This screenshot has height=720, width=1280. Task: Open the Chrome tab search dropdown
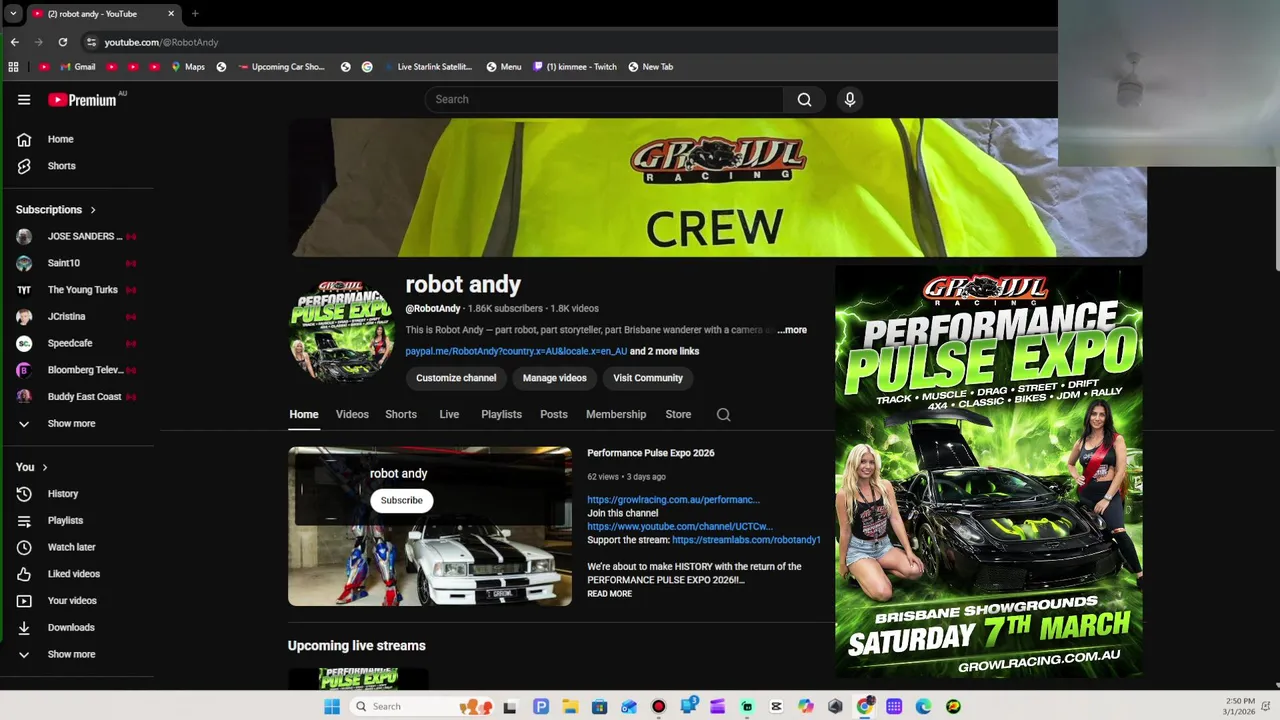coord(13,14)
